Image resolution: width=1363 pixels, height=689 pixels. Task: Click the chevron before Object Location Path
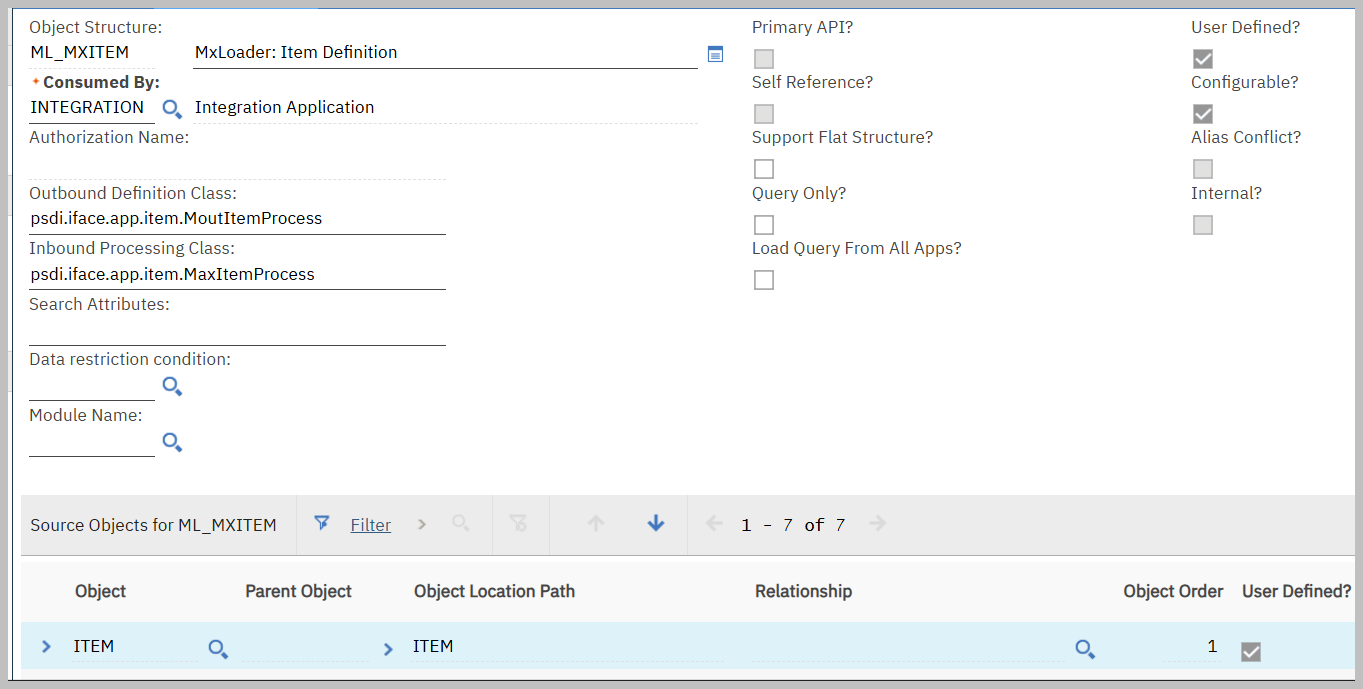pyautogui.click(x=388, y=649)
